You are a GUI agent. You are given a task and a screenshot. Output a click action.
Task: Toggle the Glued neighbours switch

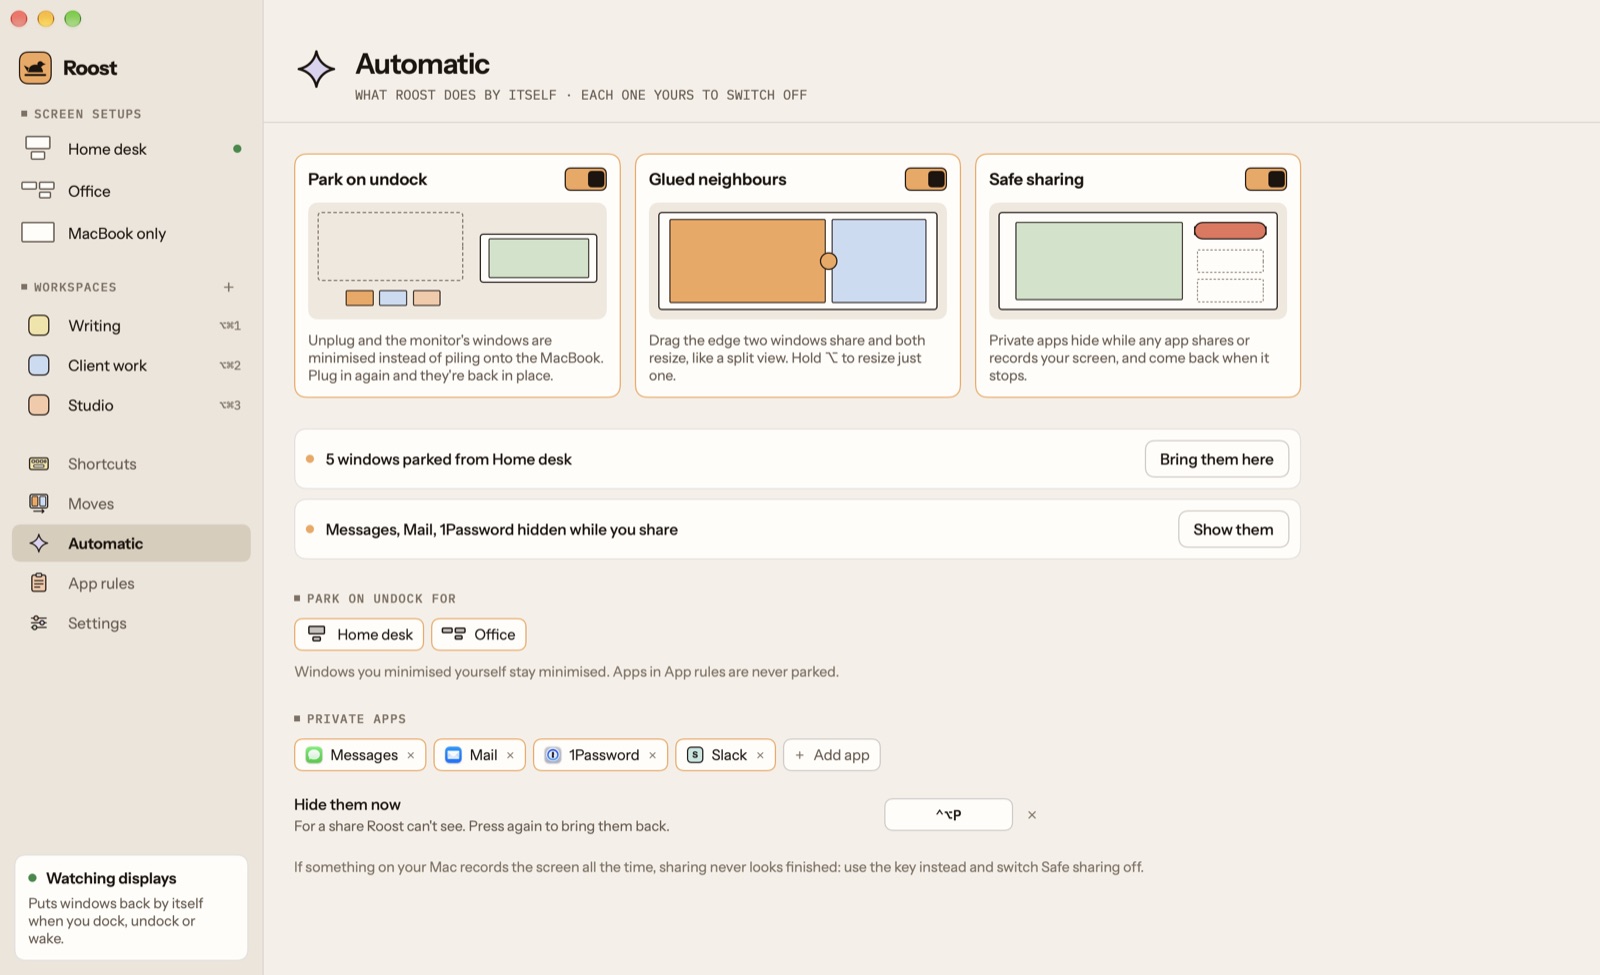click(x=926, y=179)
